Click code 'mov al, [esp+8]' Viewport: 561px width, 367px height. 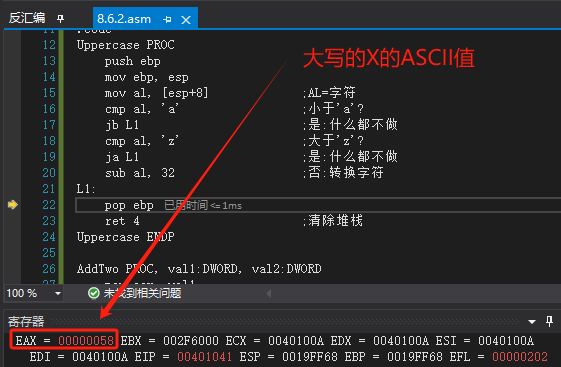tap(156, 93)
